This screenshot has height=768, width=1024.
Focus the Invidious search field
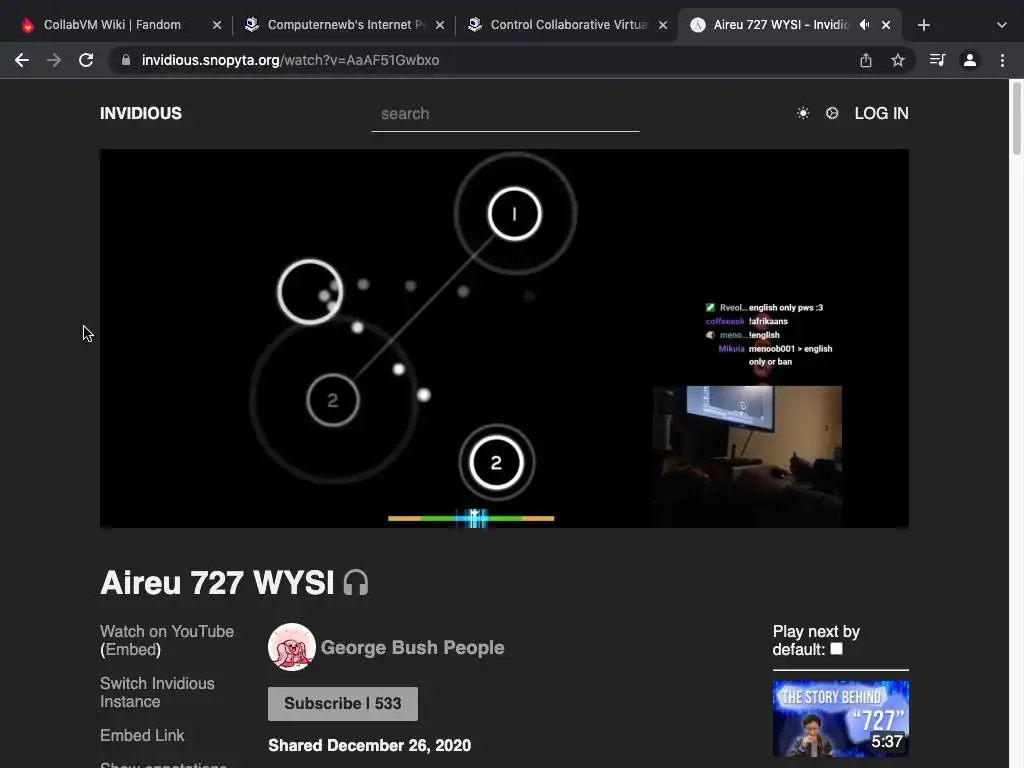(x=505, y=114)
